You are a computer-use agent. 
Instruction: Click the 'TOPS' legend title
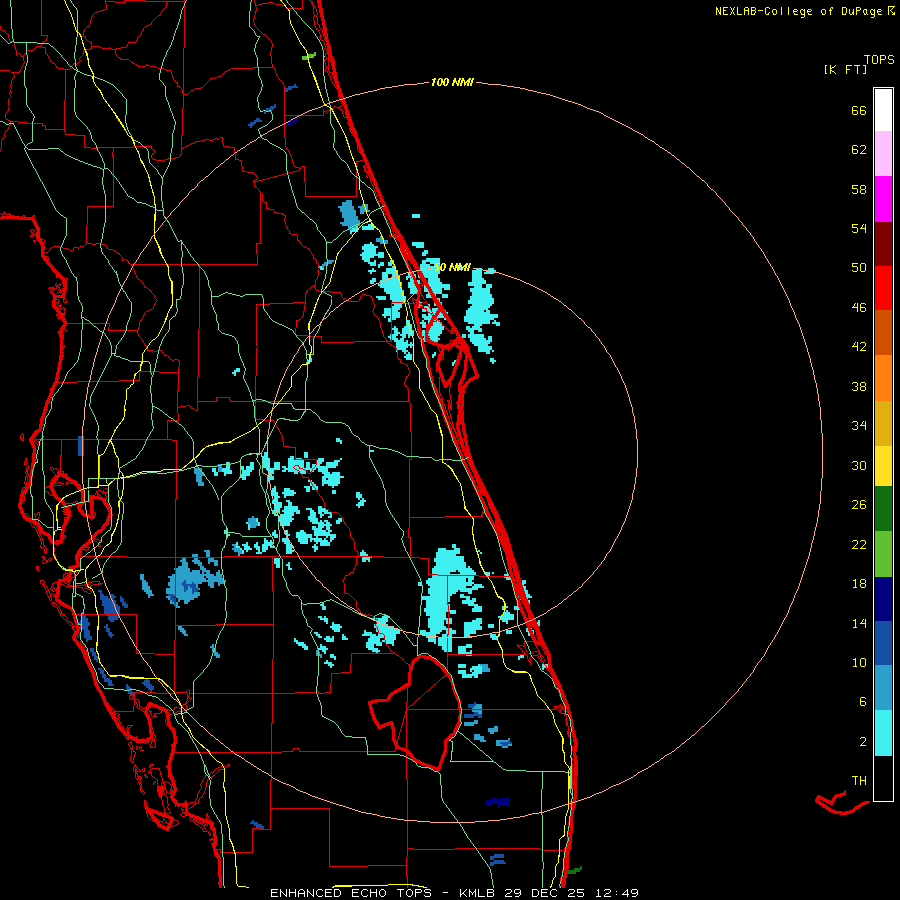[x=879, y=59]
